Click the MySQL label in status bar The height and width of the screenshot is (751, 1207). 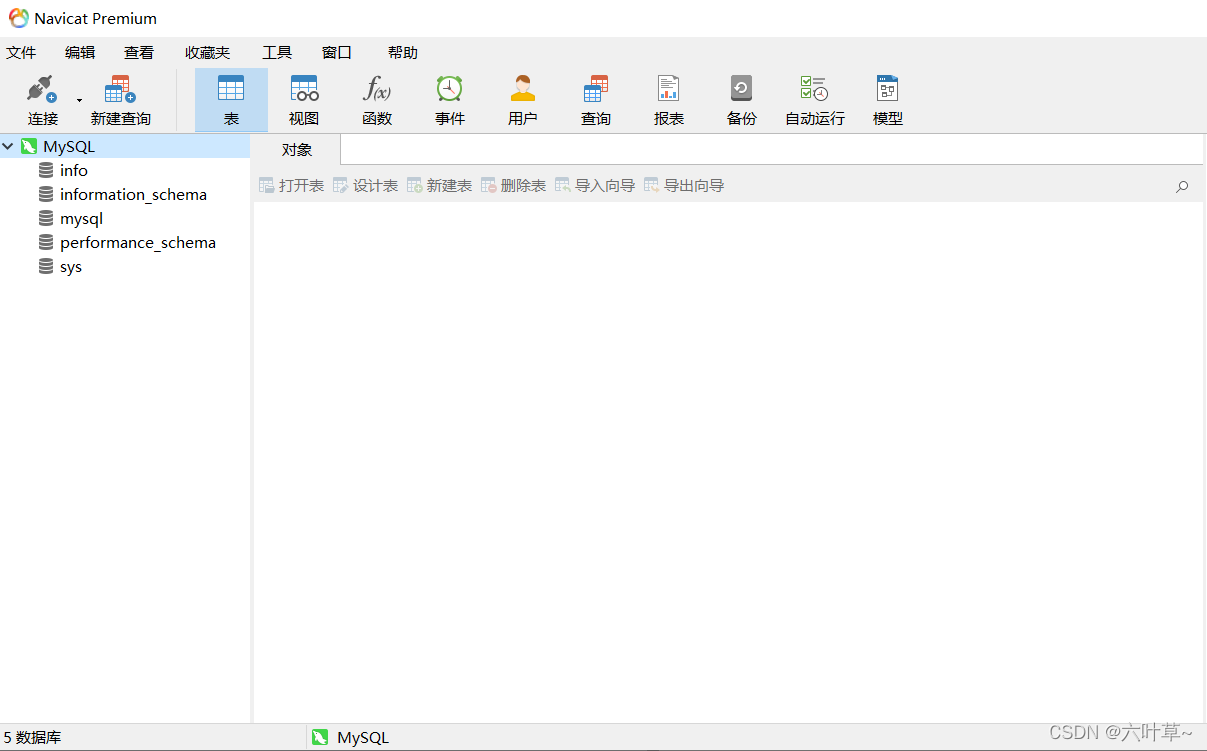click(363, 738)
